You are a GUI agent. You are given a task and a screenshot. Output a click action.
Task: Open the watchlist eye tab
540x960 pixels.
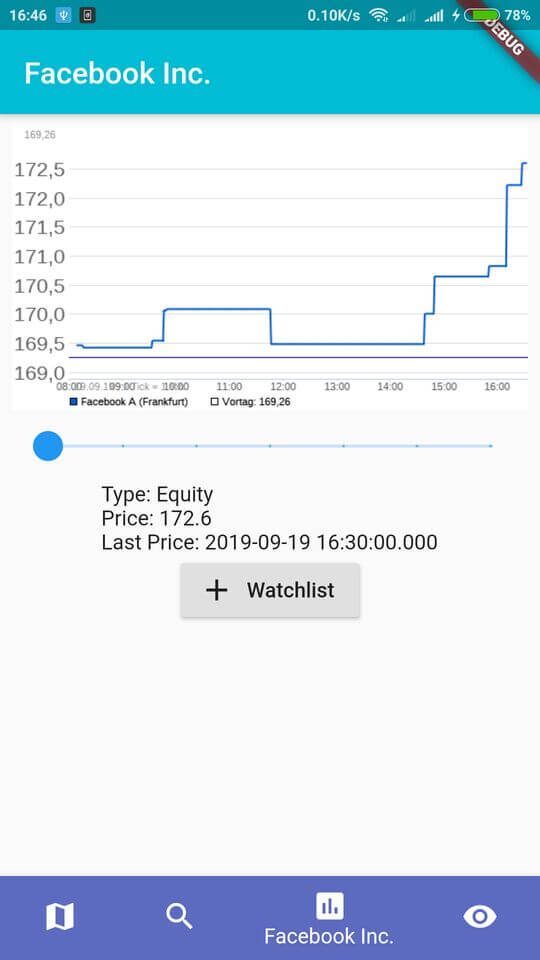click(x=479, y=917)
